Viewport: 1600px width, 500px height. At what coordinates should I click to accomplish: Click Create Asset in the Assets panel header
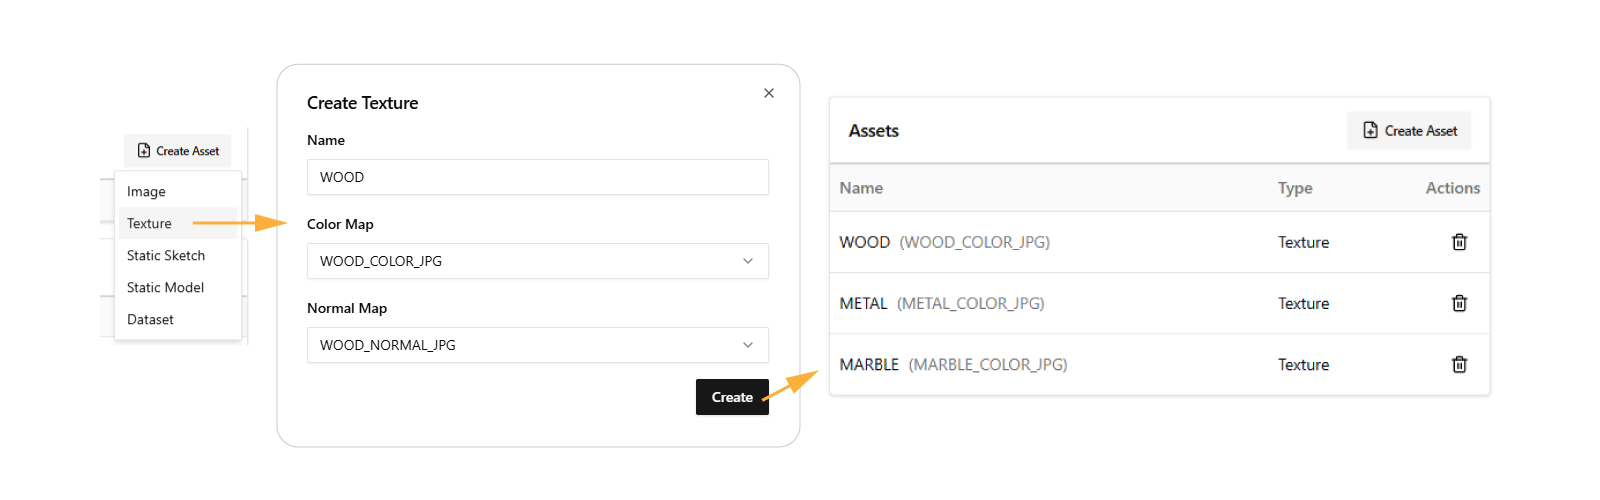coord(1409,131)
